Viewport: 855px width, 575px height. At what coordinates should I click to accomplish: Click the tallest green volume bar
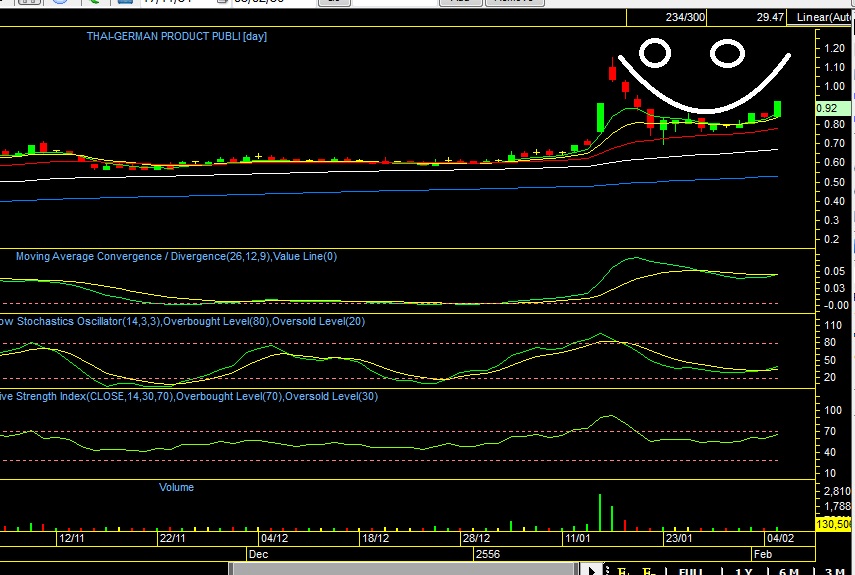tap(600, 512)
